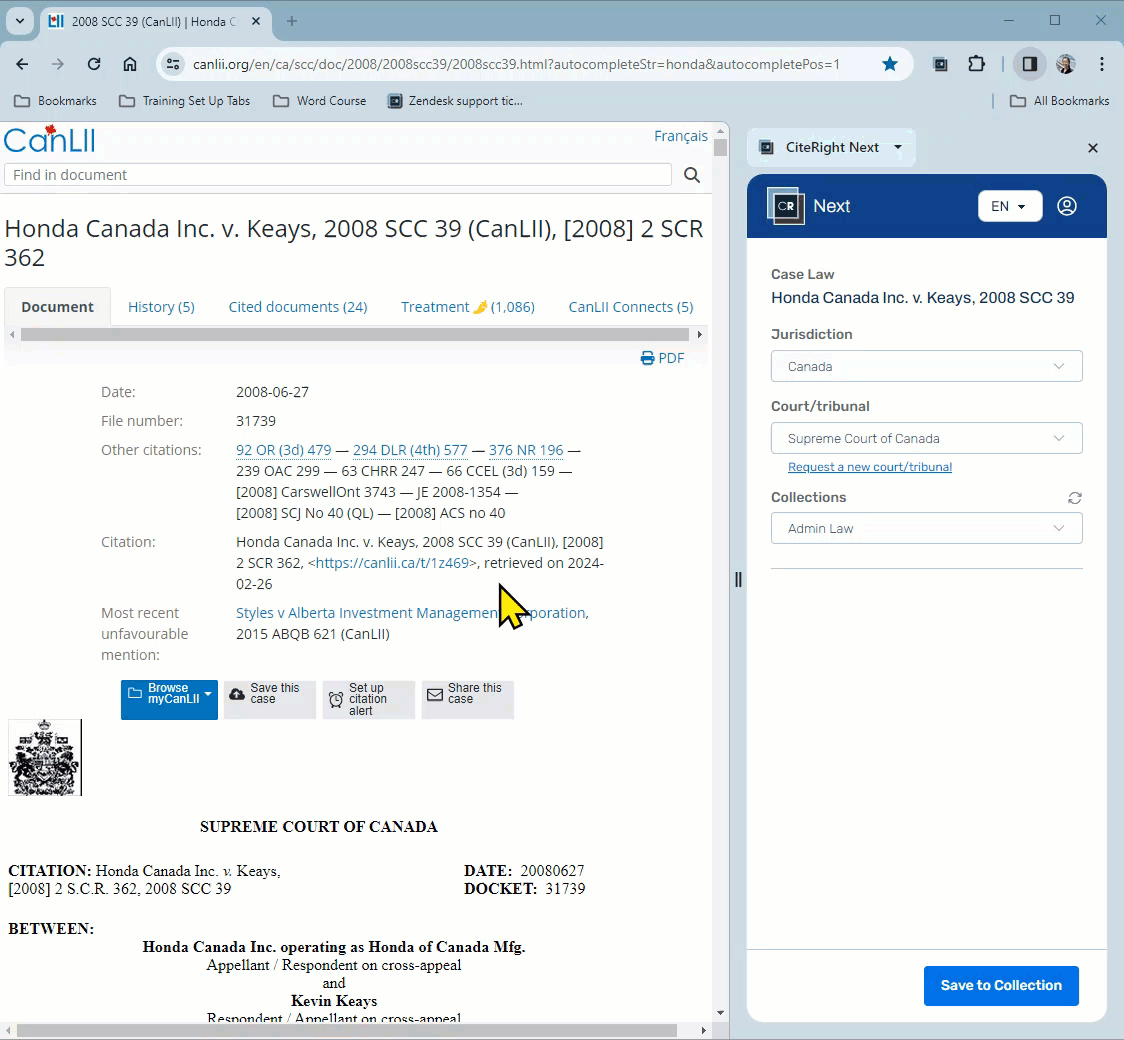Click Request a new court/tribunal link
This screenshot has height=1040, width=1124.
(870, 467)
